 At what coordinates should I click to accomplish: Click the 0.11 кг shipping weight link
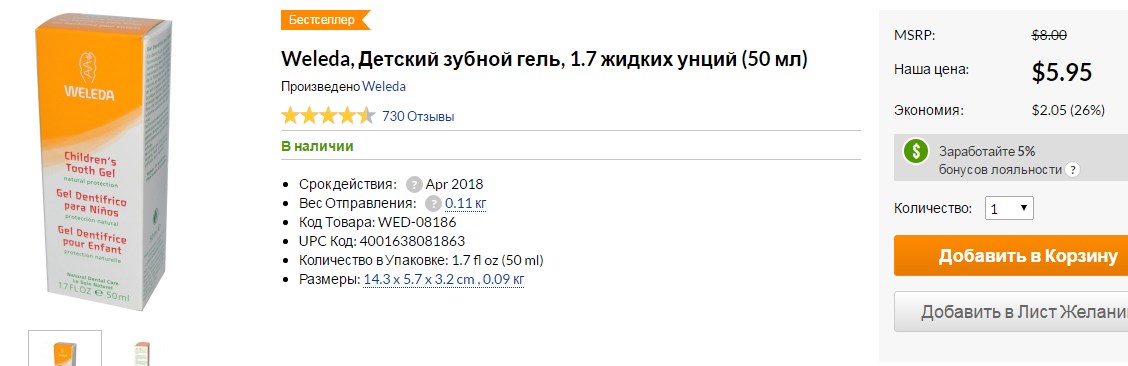pyautogui.click(x=465, y=203)
